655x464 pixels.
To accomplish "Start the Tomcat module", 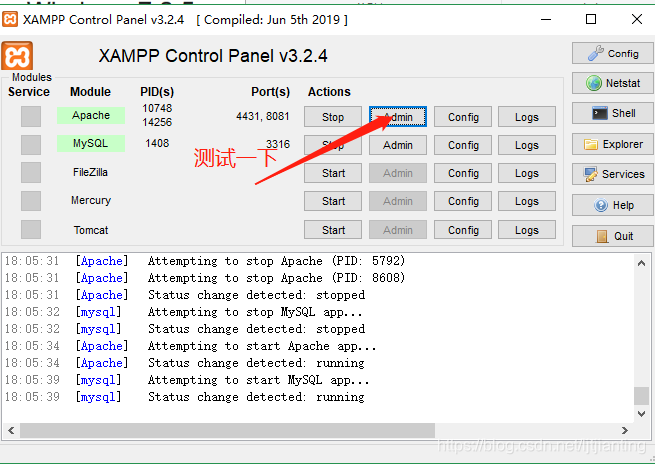I will click(x=333, y=230).
